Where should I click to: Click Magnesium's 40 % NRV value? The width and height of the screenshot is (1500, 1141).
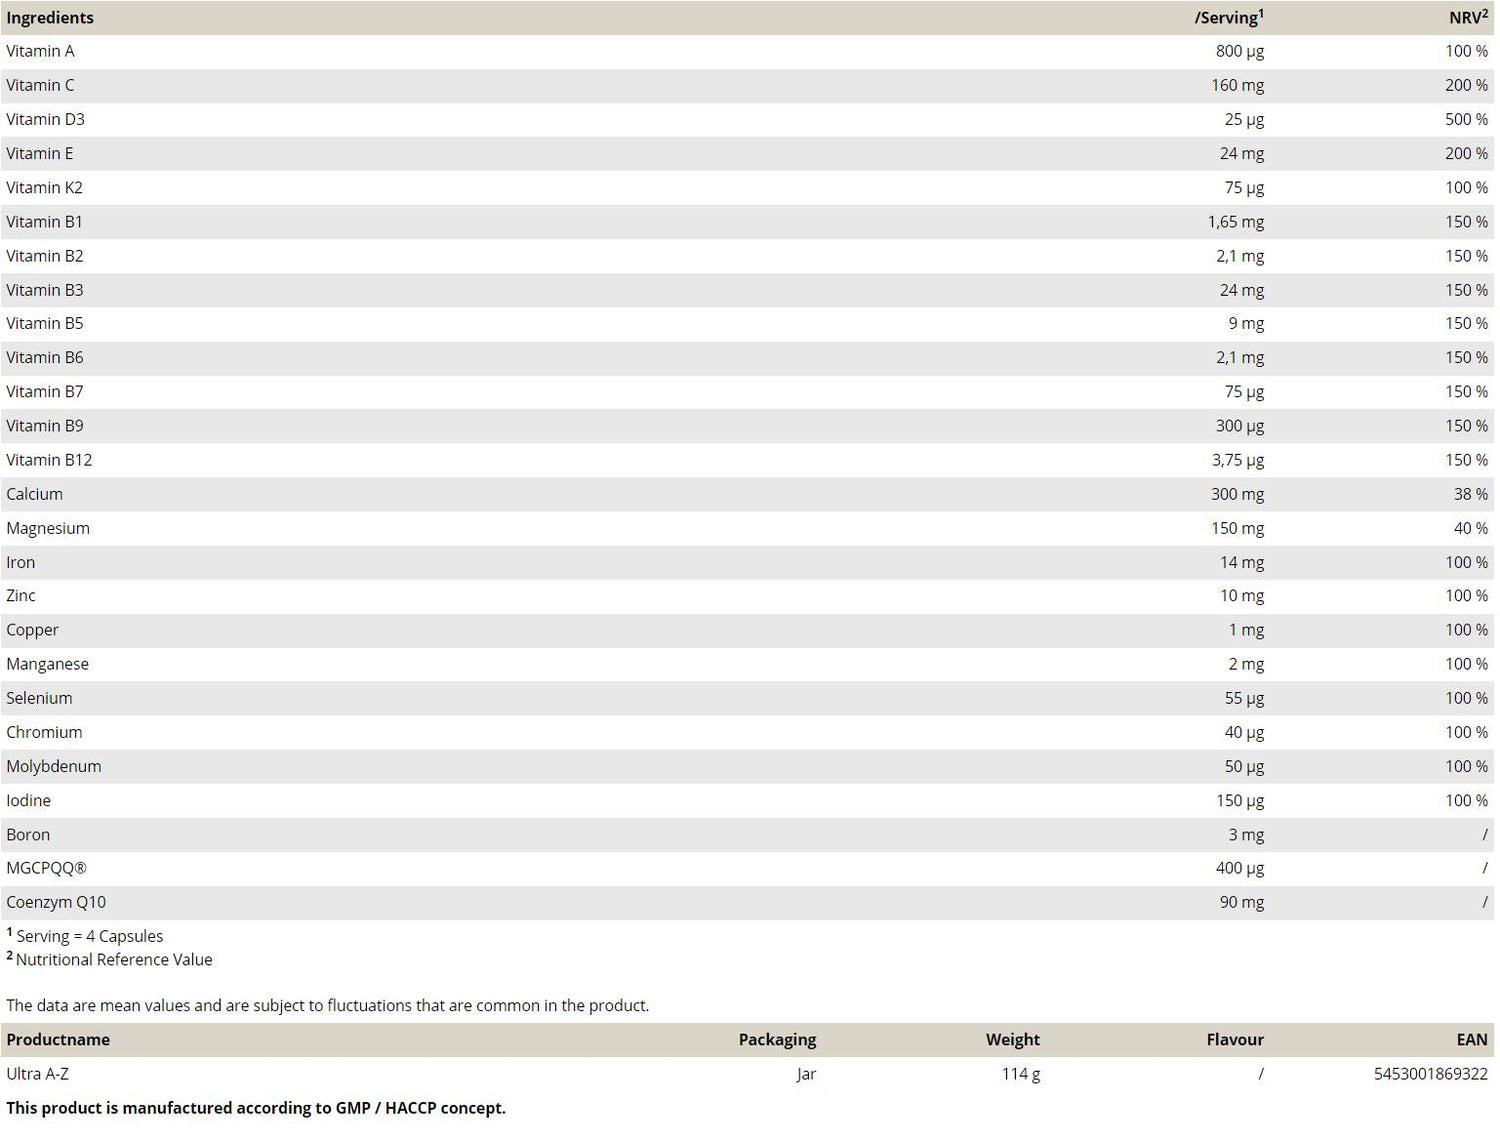1470,528
